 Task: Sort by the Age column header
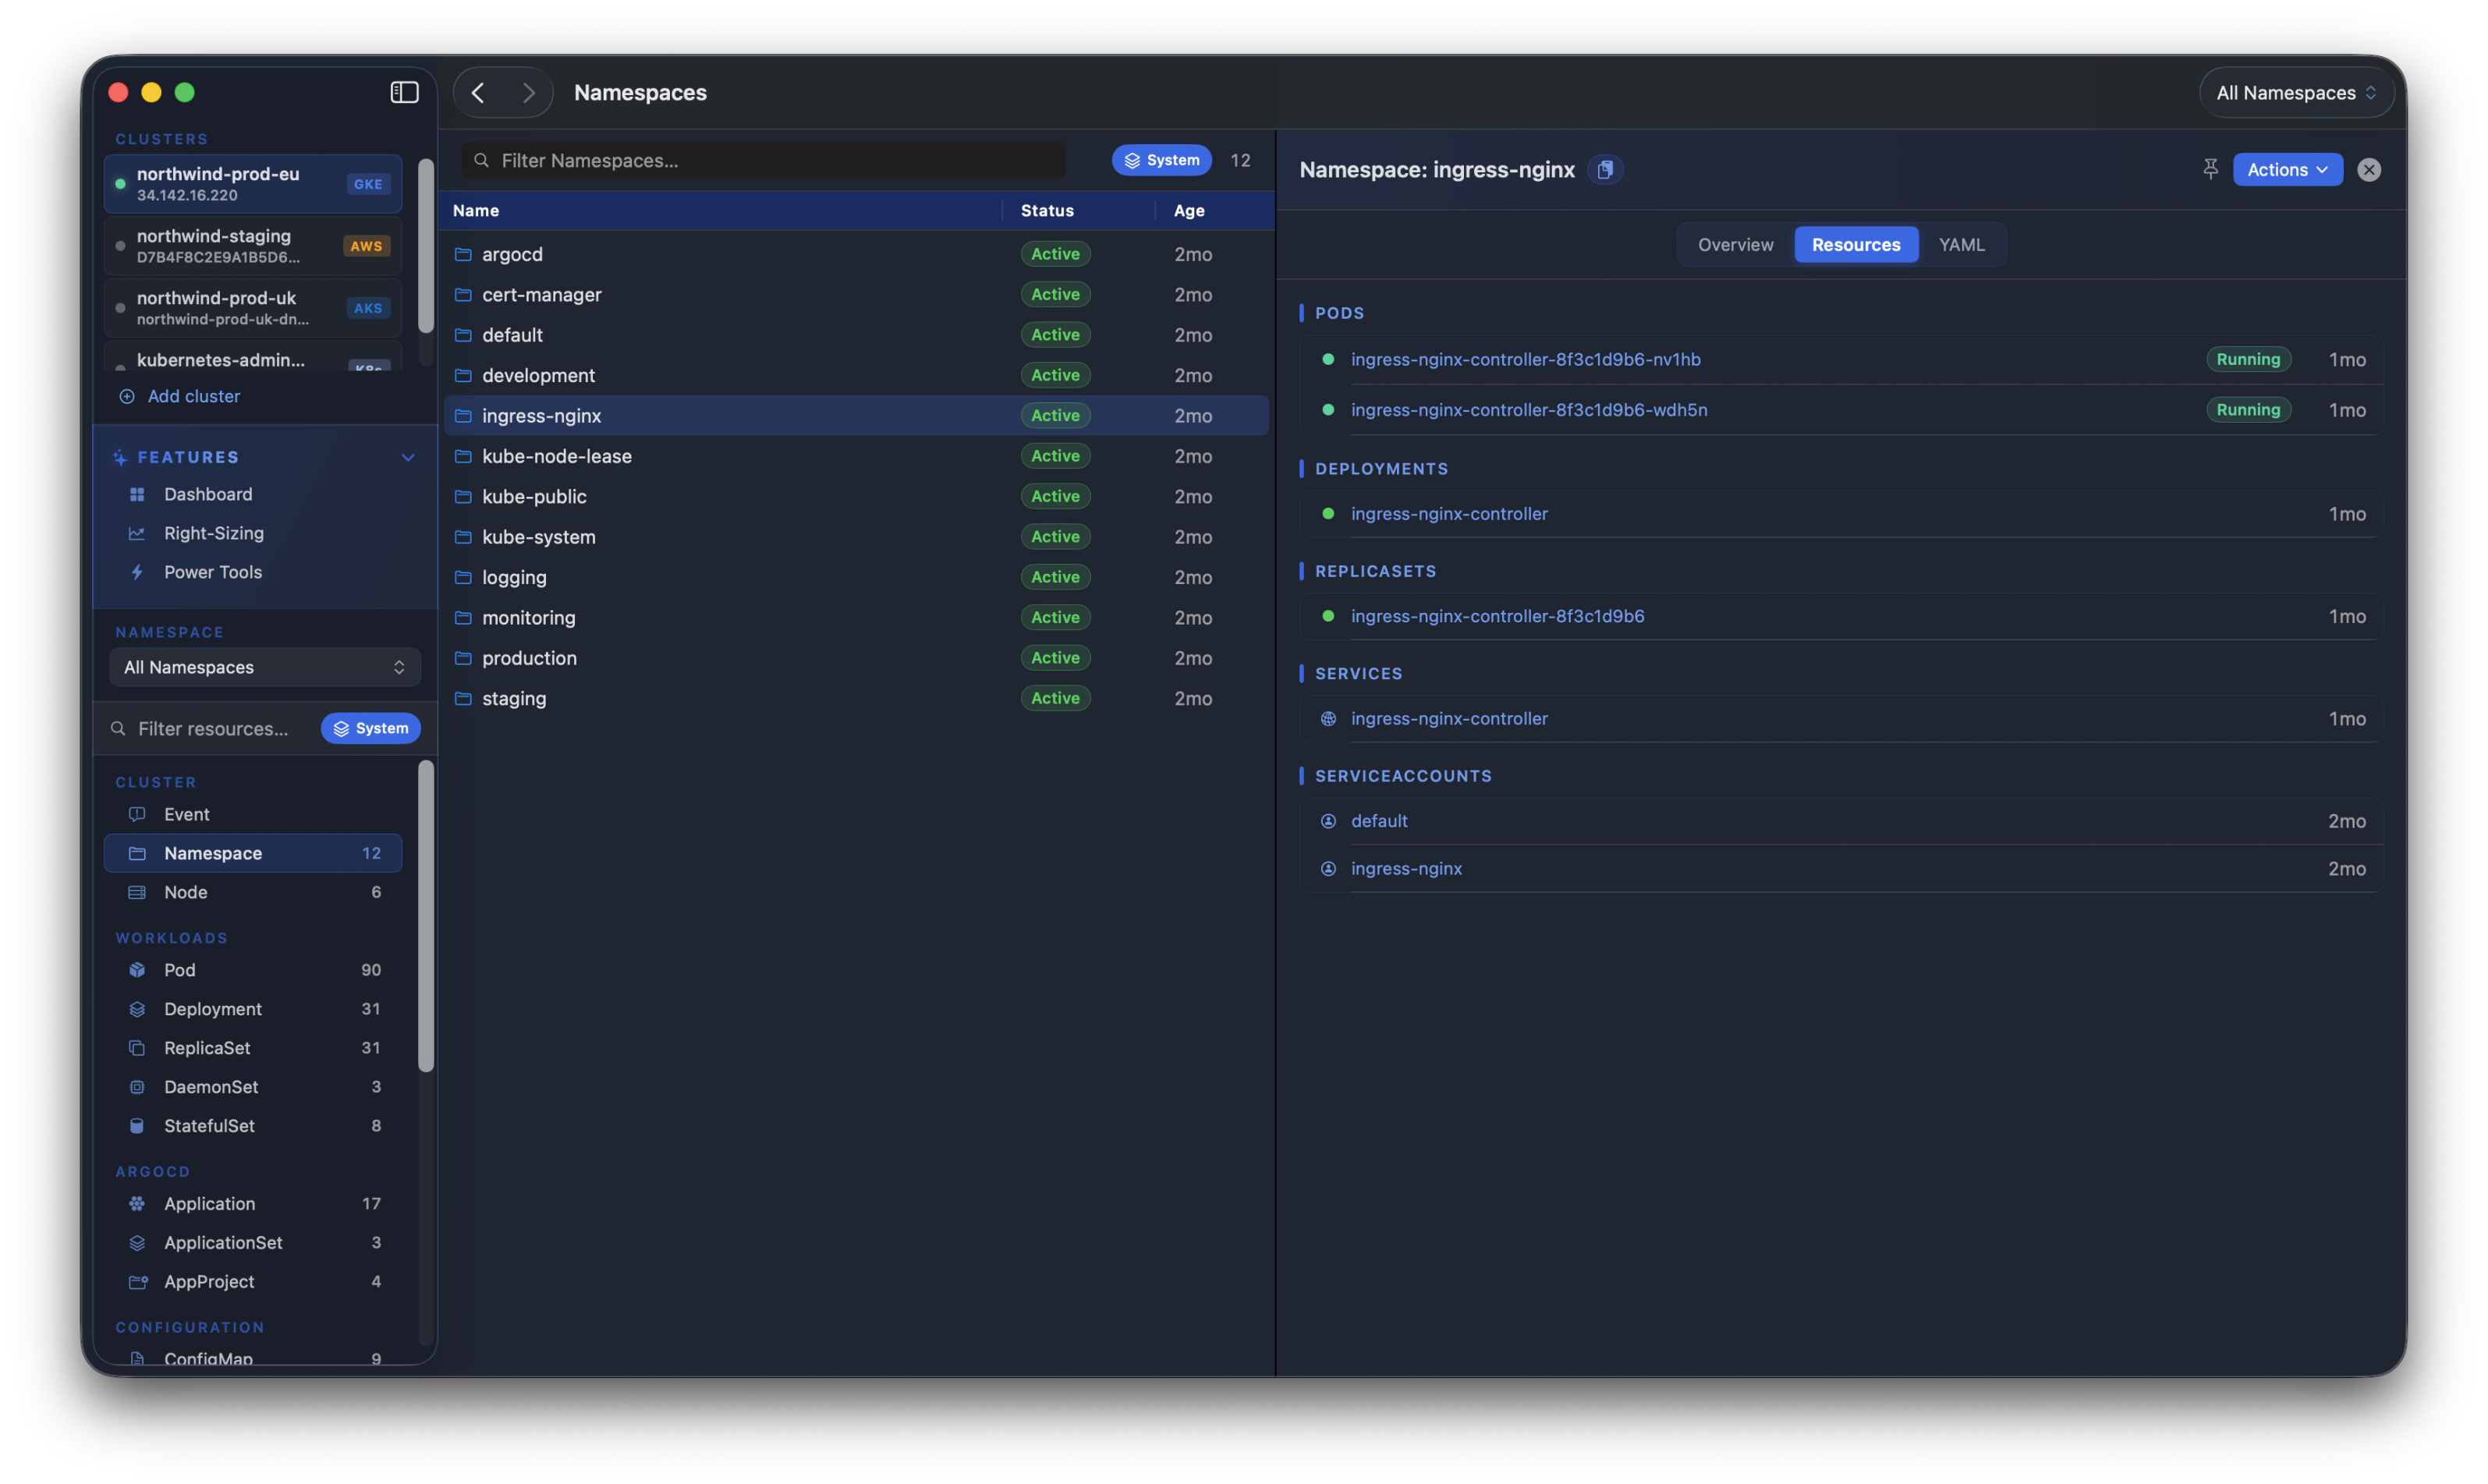pos(1189,210)
